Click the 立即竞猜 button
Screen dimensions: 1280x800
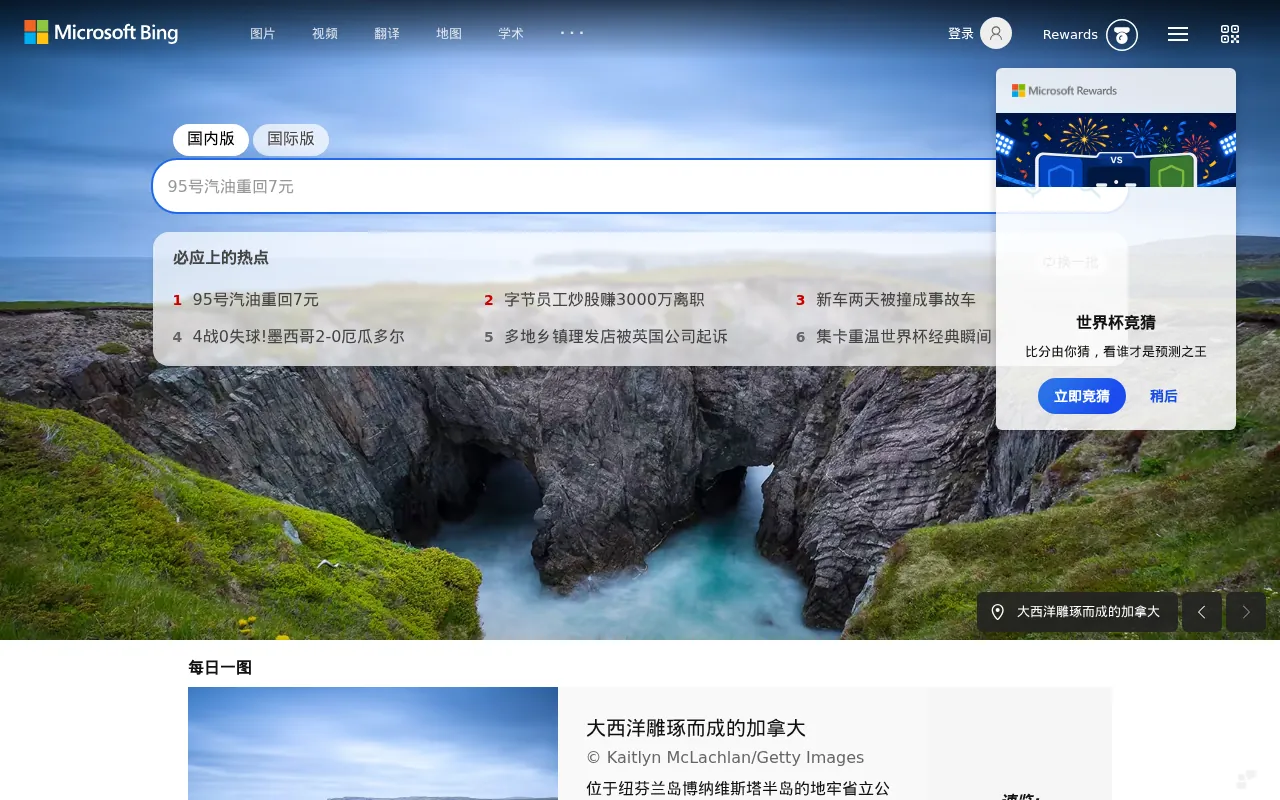1082,396
